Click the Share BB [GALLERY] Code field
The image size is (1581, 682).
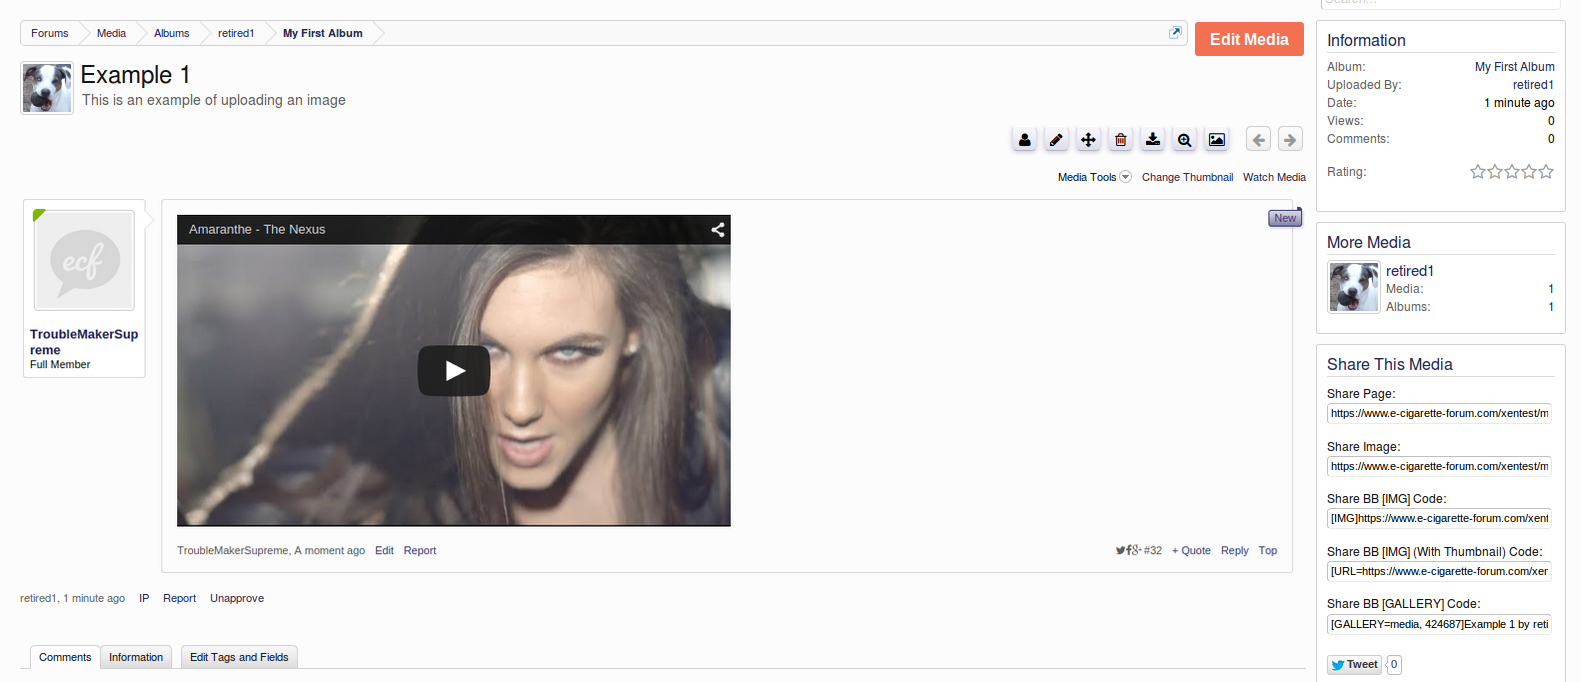coord(1439,624)
